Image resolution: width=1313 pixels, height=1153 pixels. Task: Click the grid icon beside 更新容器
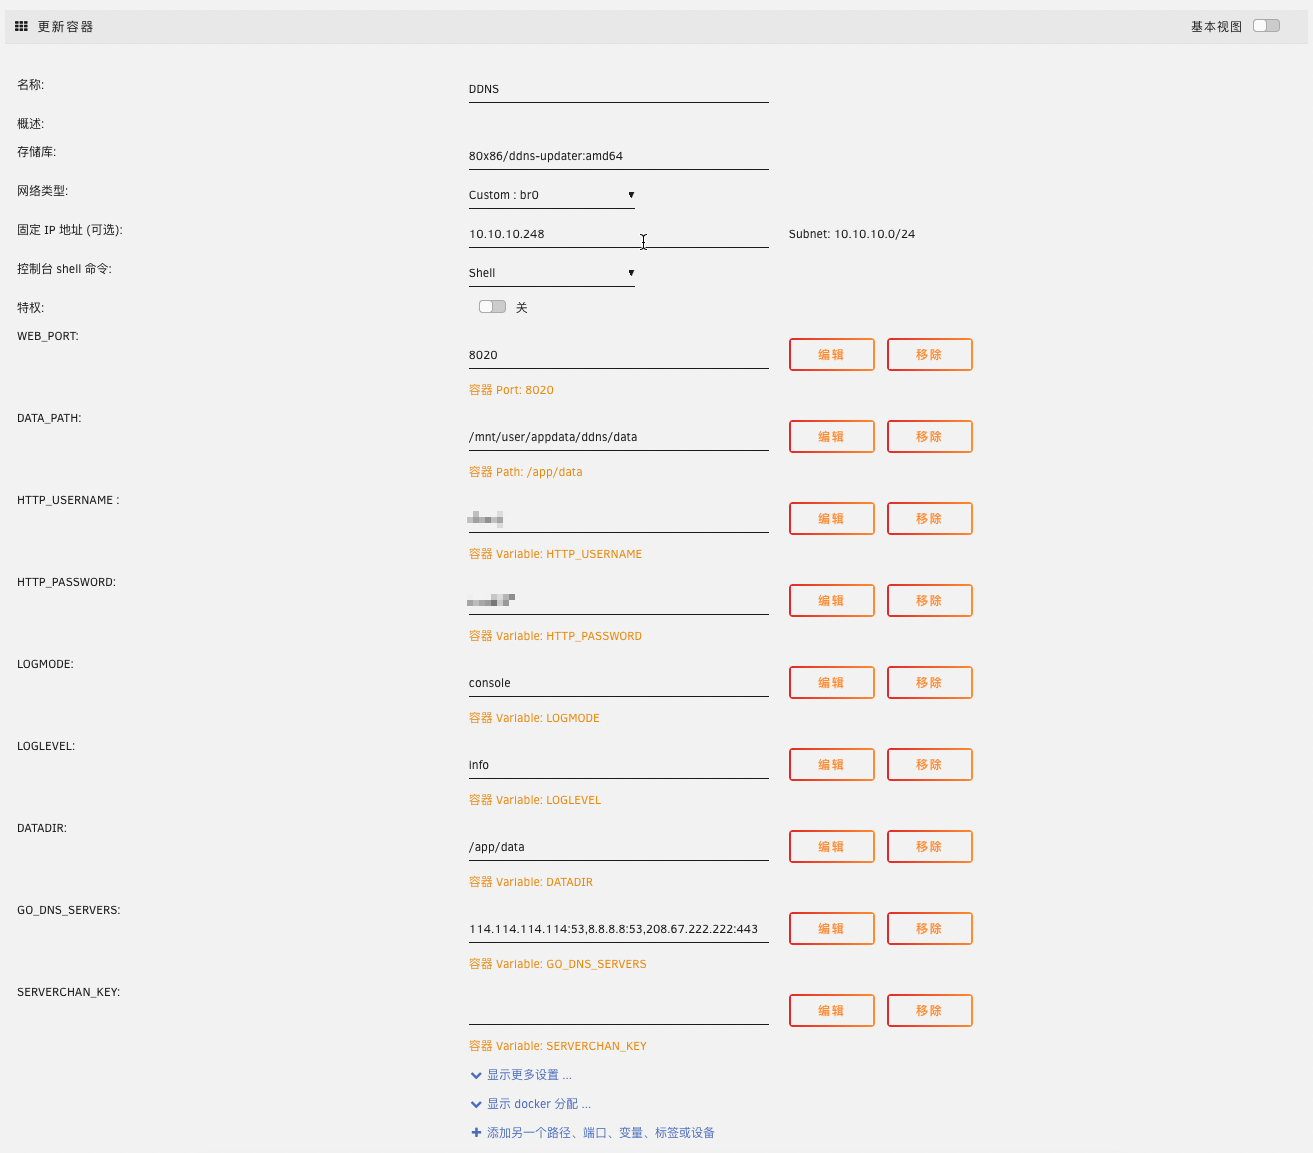tap(21, 27)
